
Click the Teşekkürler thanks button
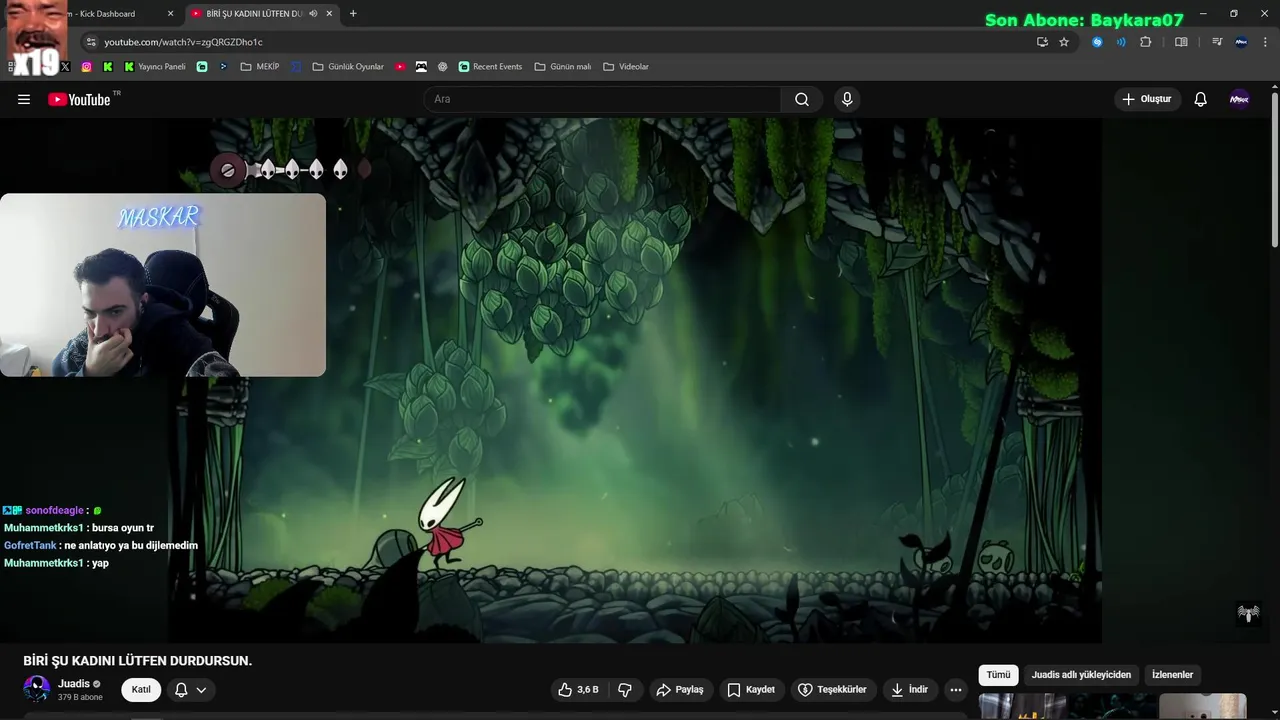832,690
